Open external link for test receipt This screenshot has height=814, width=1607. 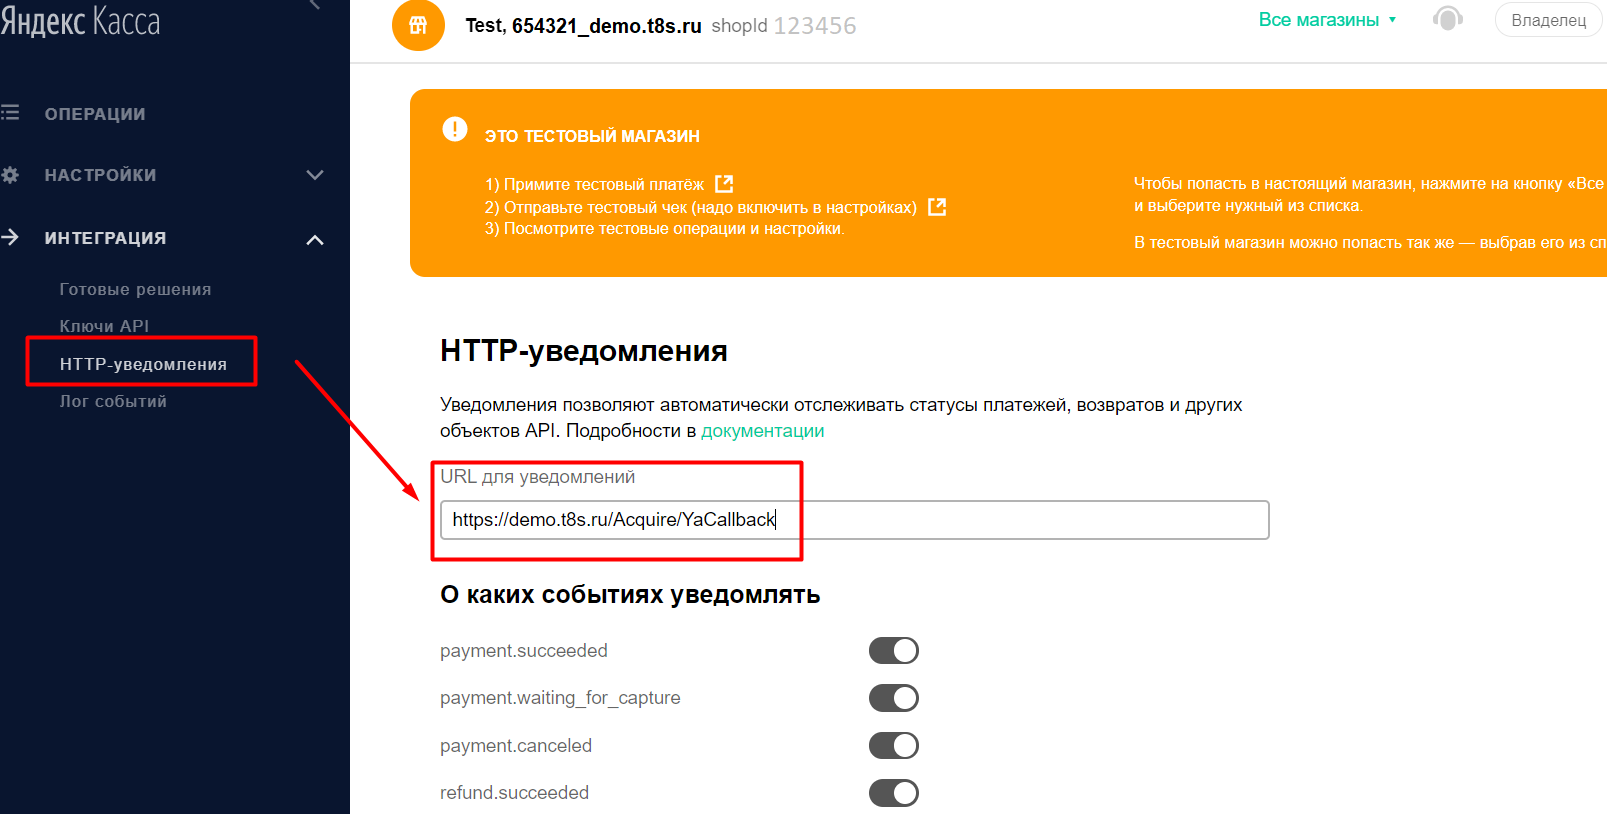pos(937,207)
